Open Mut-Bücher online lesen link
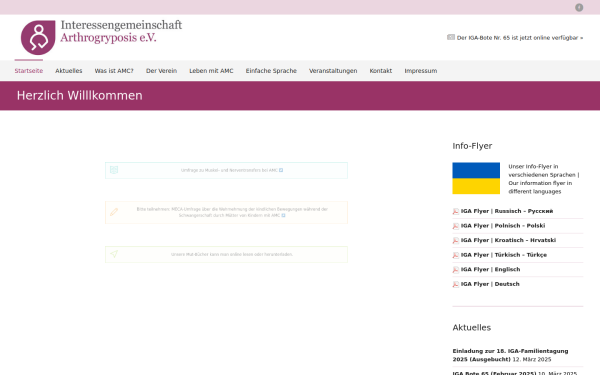 [232, 254]
